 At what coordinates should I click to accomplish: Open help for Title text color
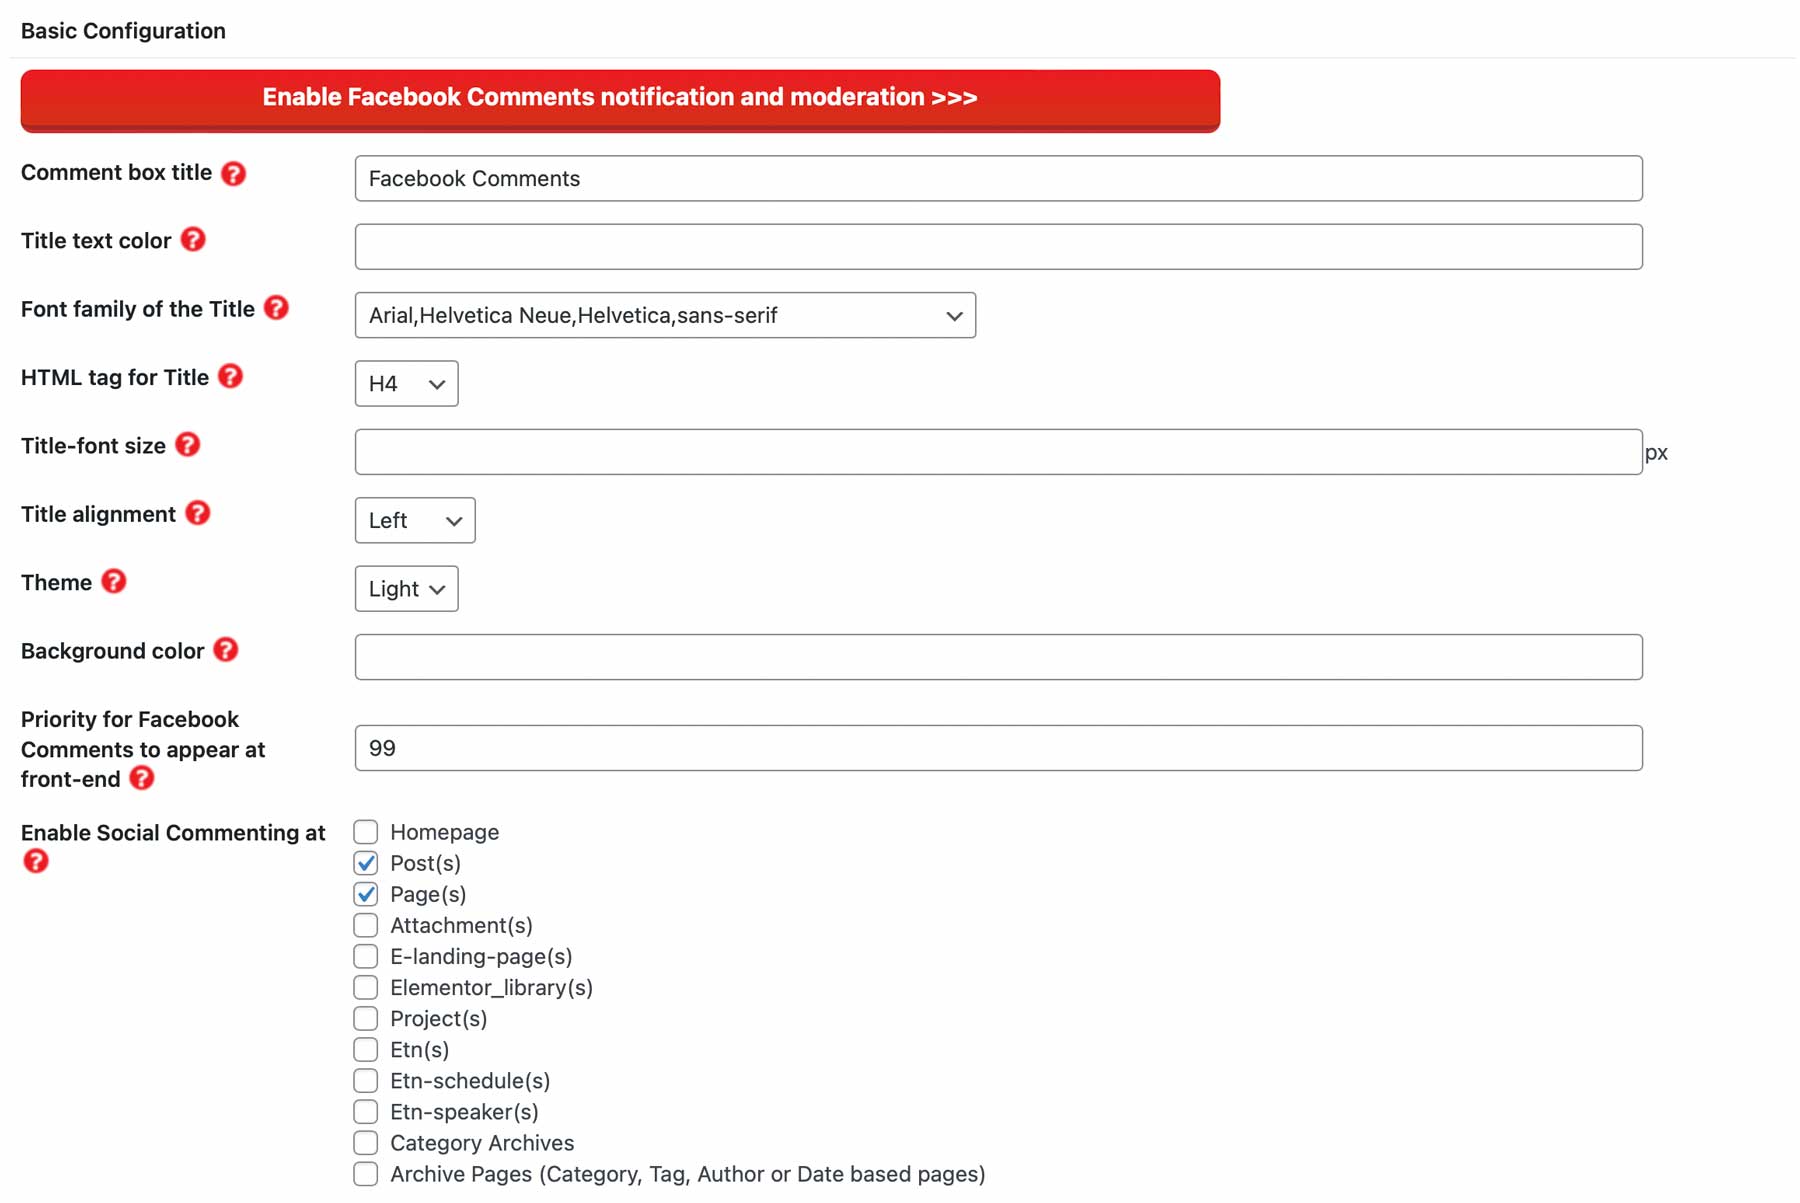[x=195, y=240]
